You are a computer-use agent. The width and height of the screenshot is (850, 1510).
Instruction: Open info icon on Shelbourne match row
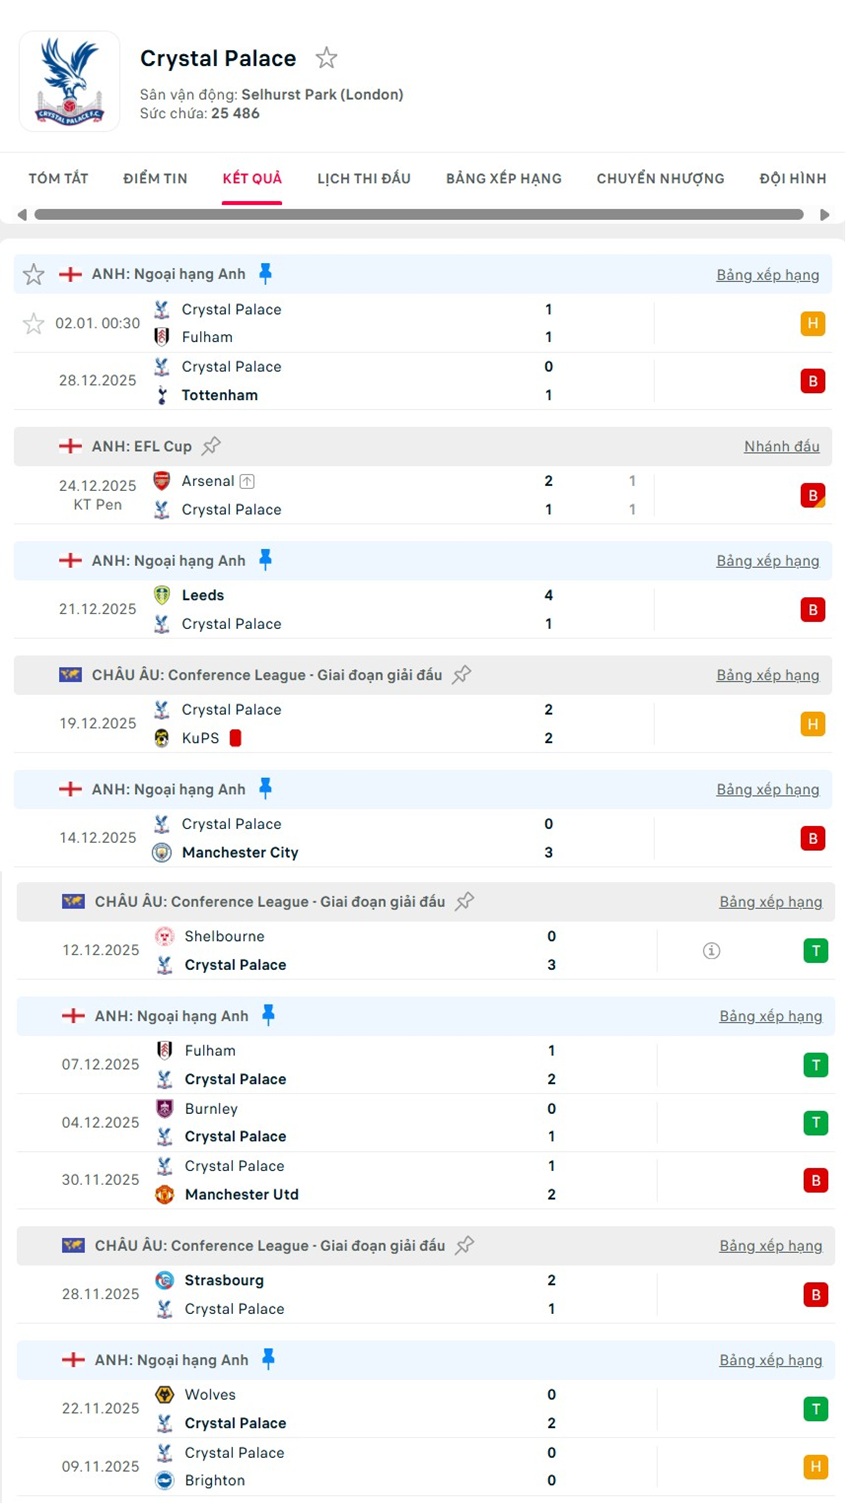[711, 951]
